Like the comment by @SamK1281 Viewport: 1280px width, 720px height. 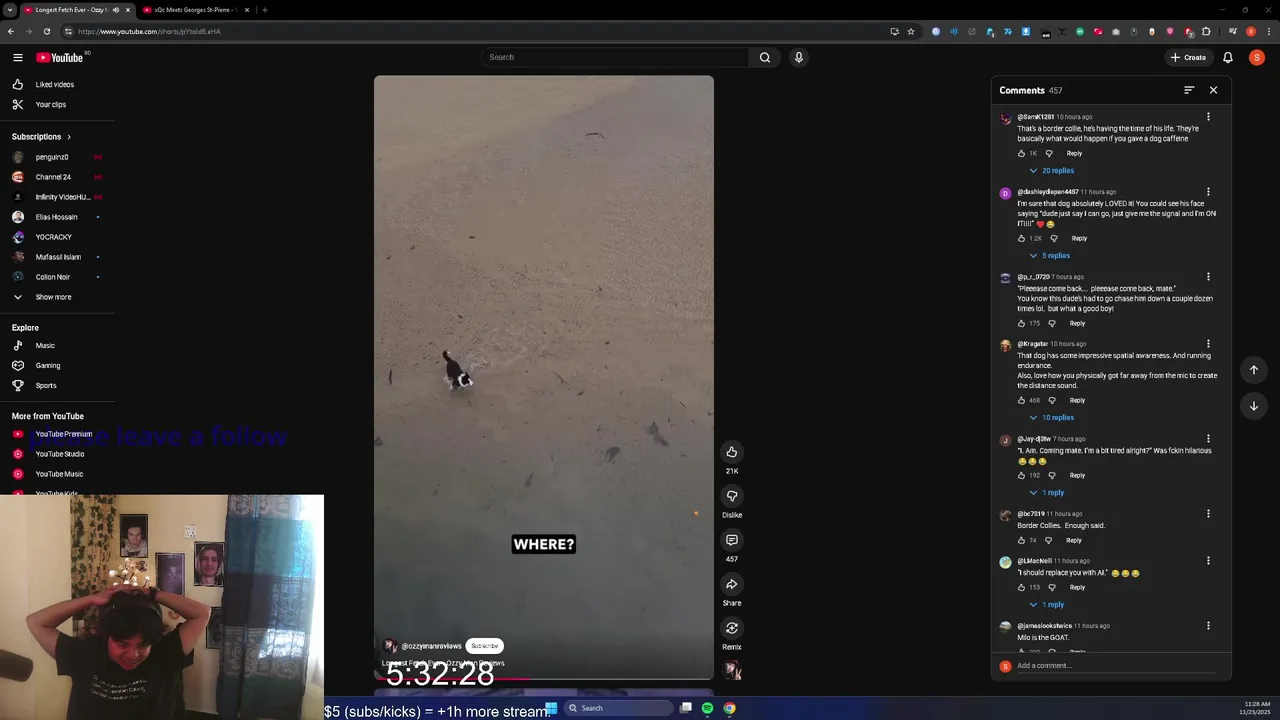coord(1021,153)
